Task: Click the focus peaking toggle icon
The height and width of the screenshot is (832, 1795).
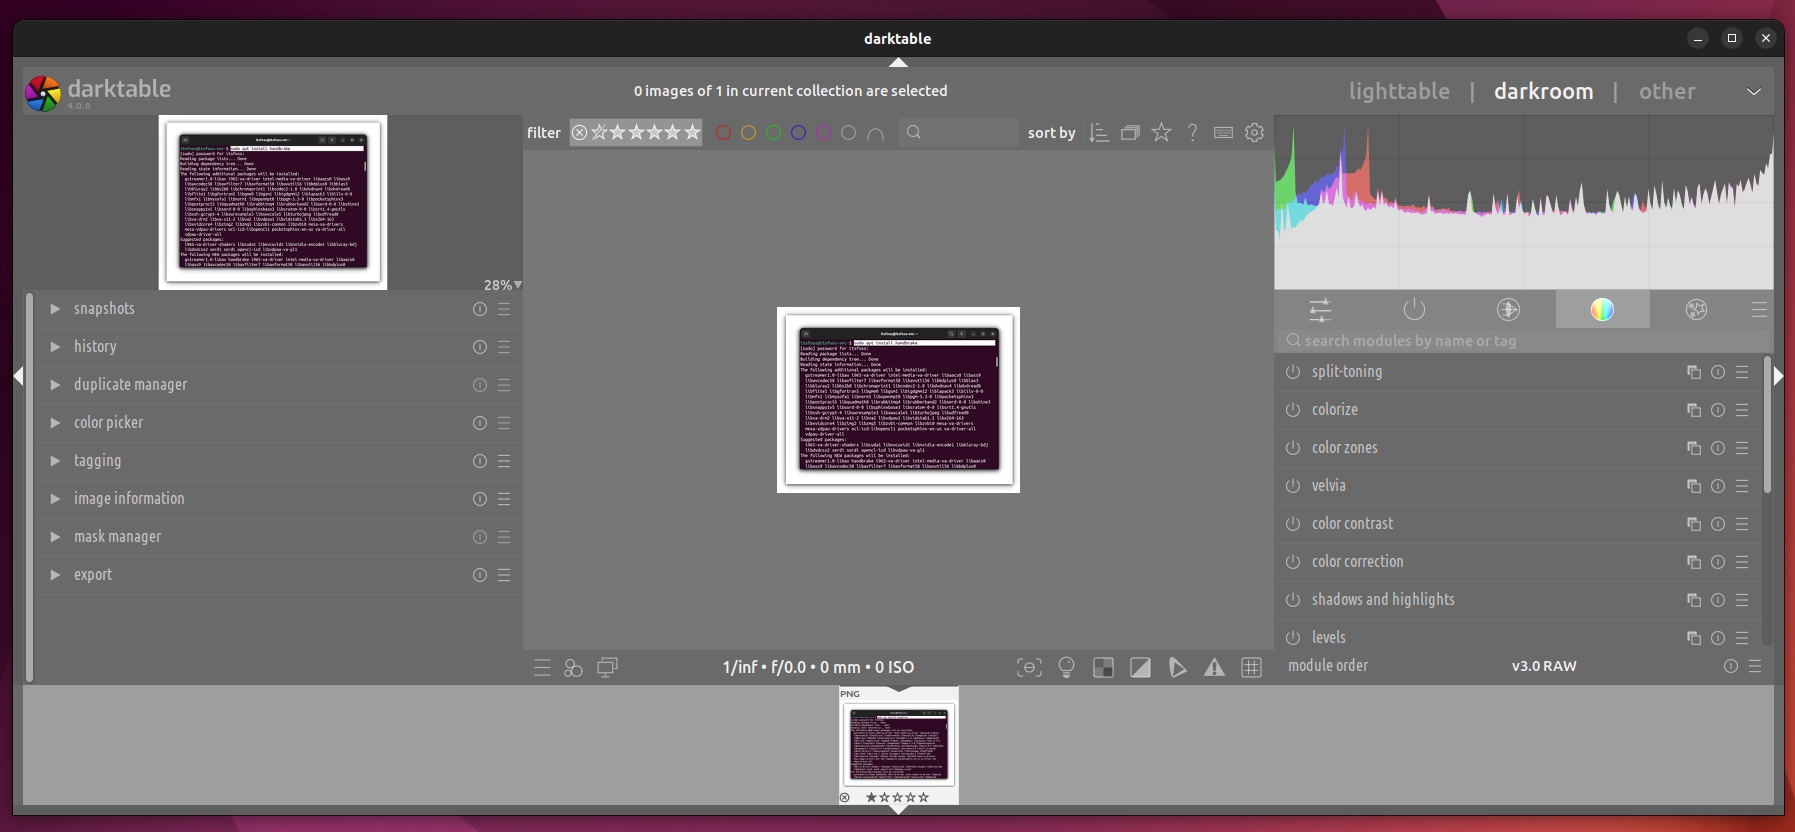Action: 1029,668
